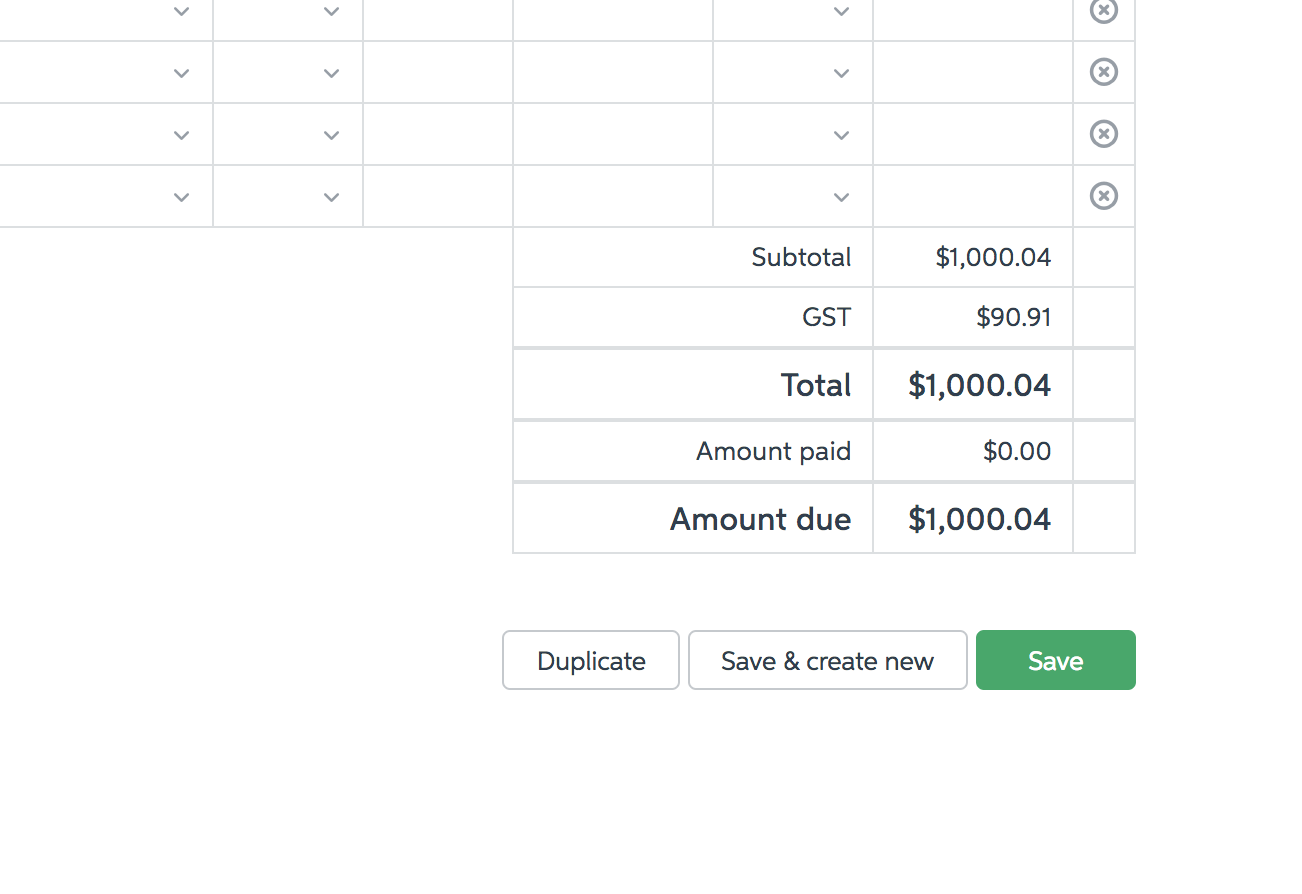This screenshot has width=1302, height=894.
Task: Expand the leftmost dropdown in the second-to-last row
Action: (x=181, y=135)
